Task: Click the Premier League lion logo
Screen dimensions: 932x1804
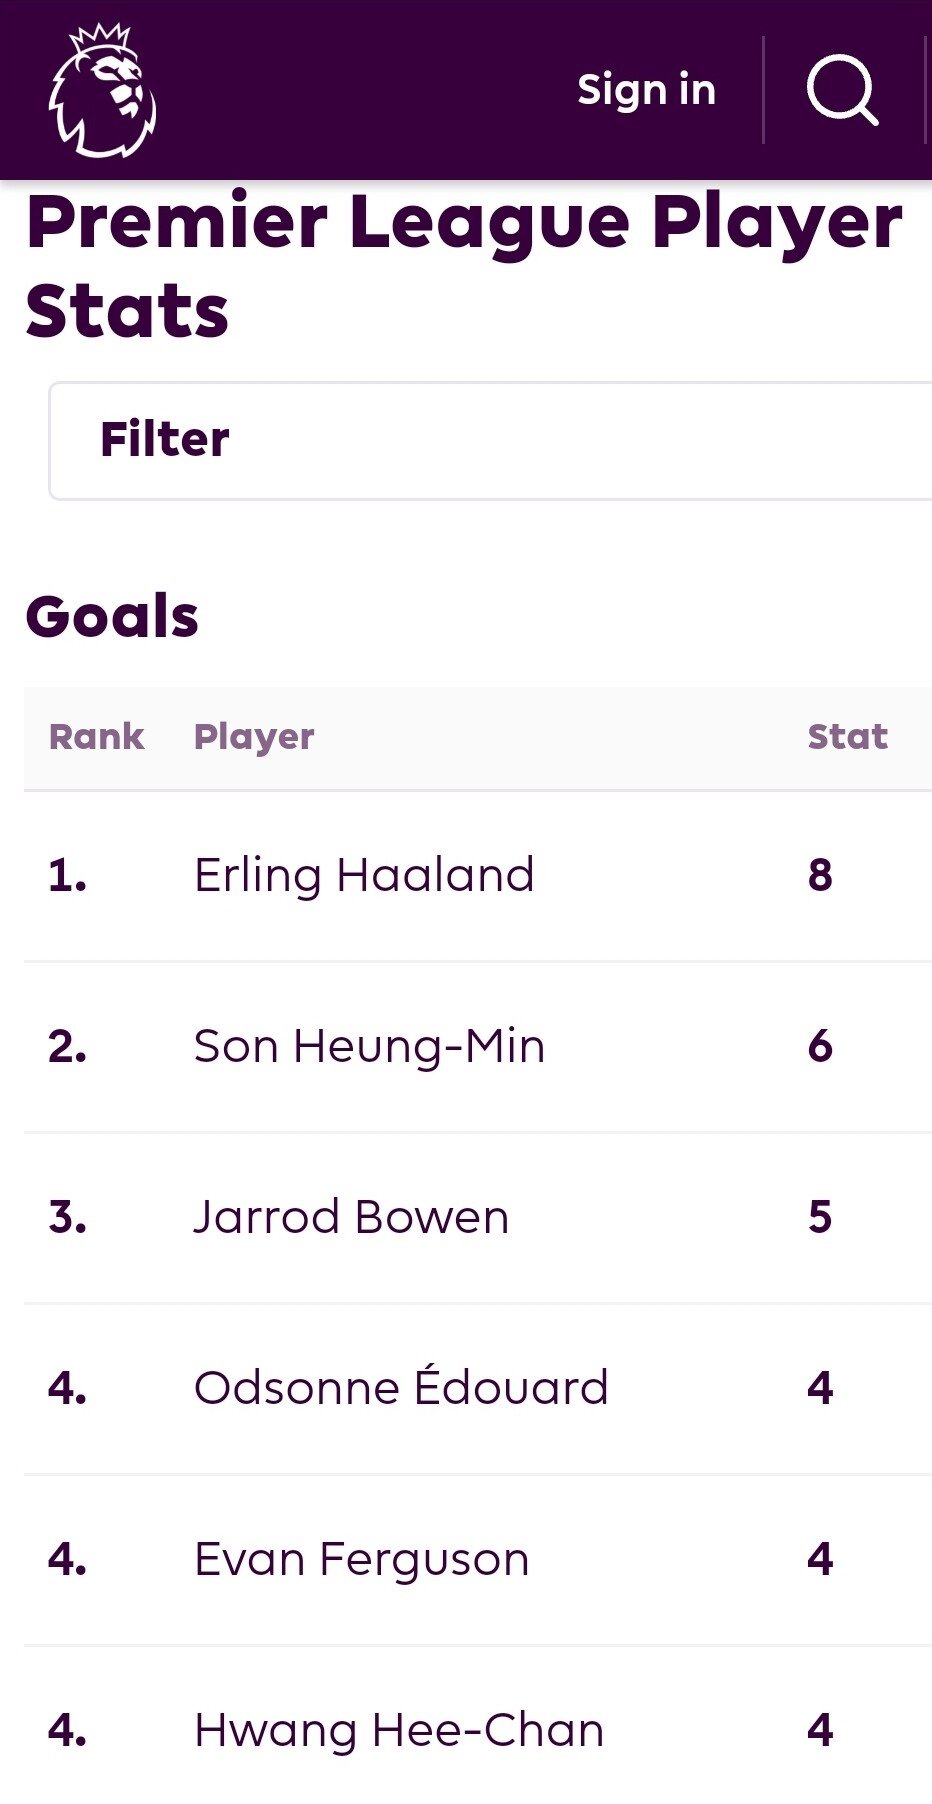Action: [x=102, y=90]
